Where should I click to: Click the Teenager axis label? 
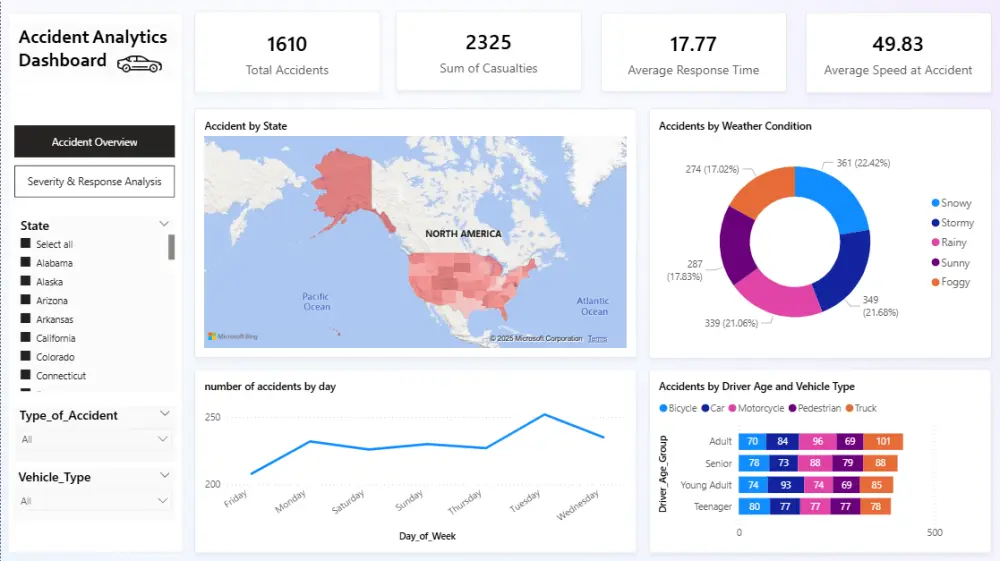713,507
